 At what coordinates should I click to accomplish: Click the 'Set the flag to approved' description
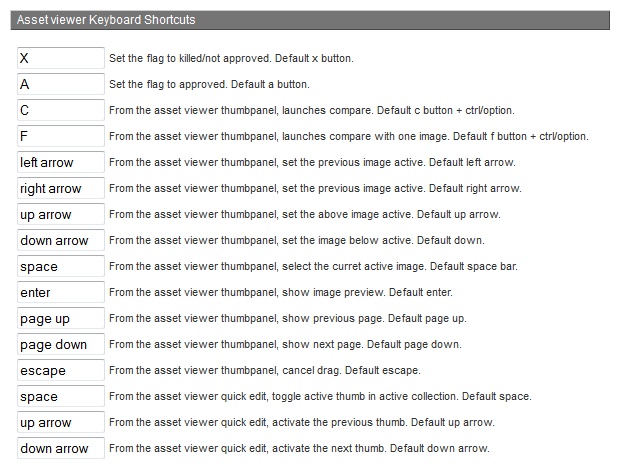click(209, 85)
